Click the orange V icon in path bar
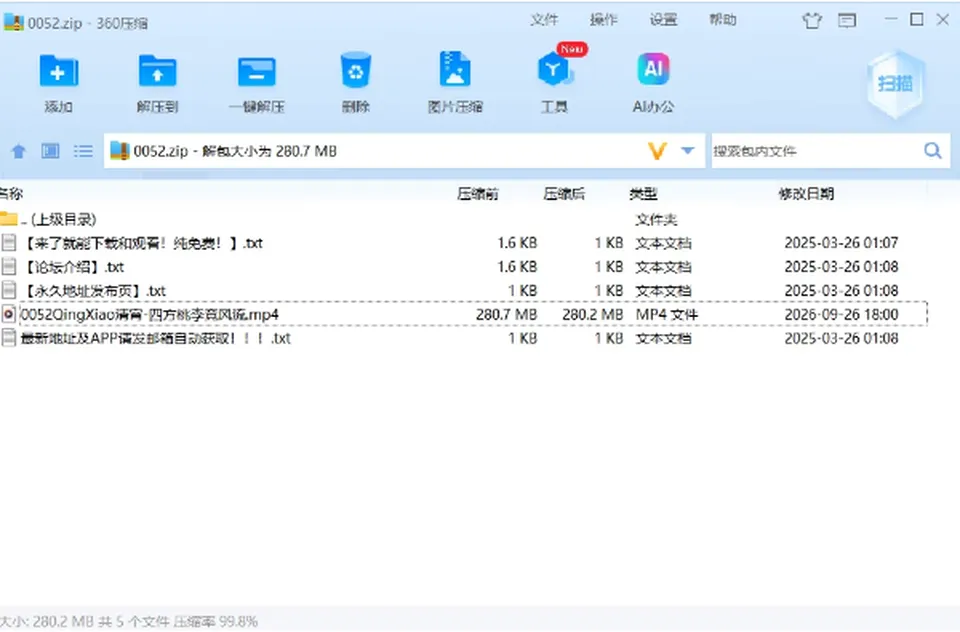The image size is (960, 632). coord(657,151)
